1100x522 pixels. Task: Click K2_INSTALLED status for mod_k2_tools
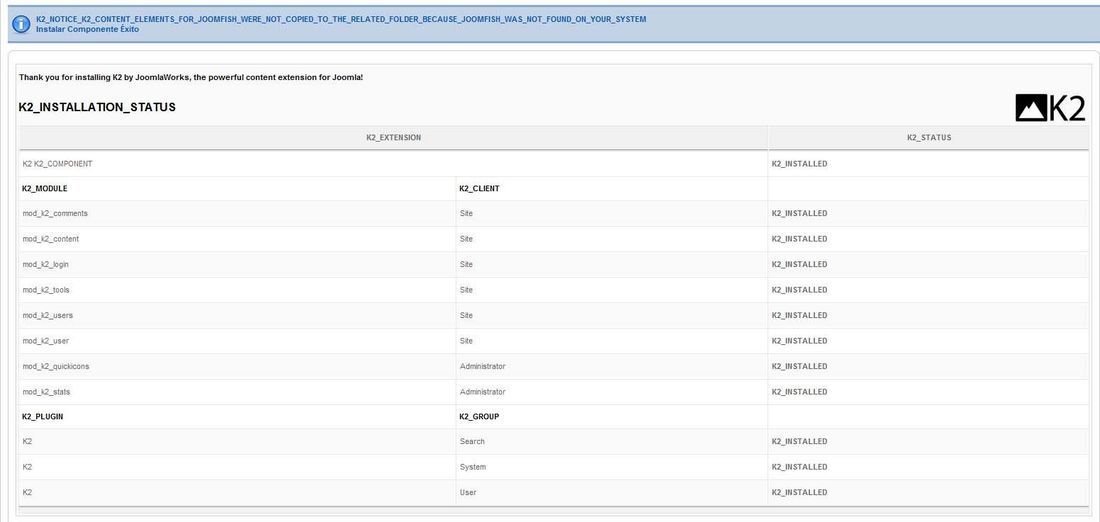pos(799,290)
